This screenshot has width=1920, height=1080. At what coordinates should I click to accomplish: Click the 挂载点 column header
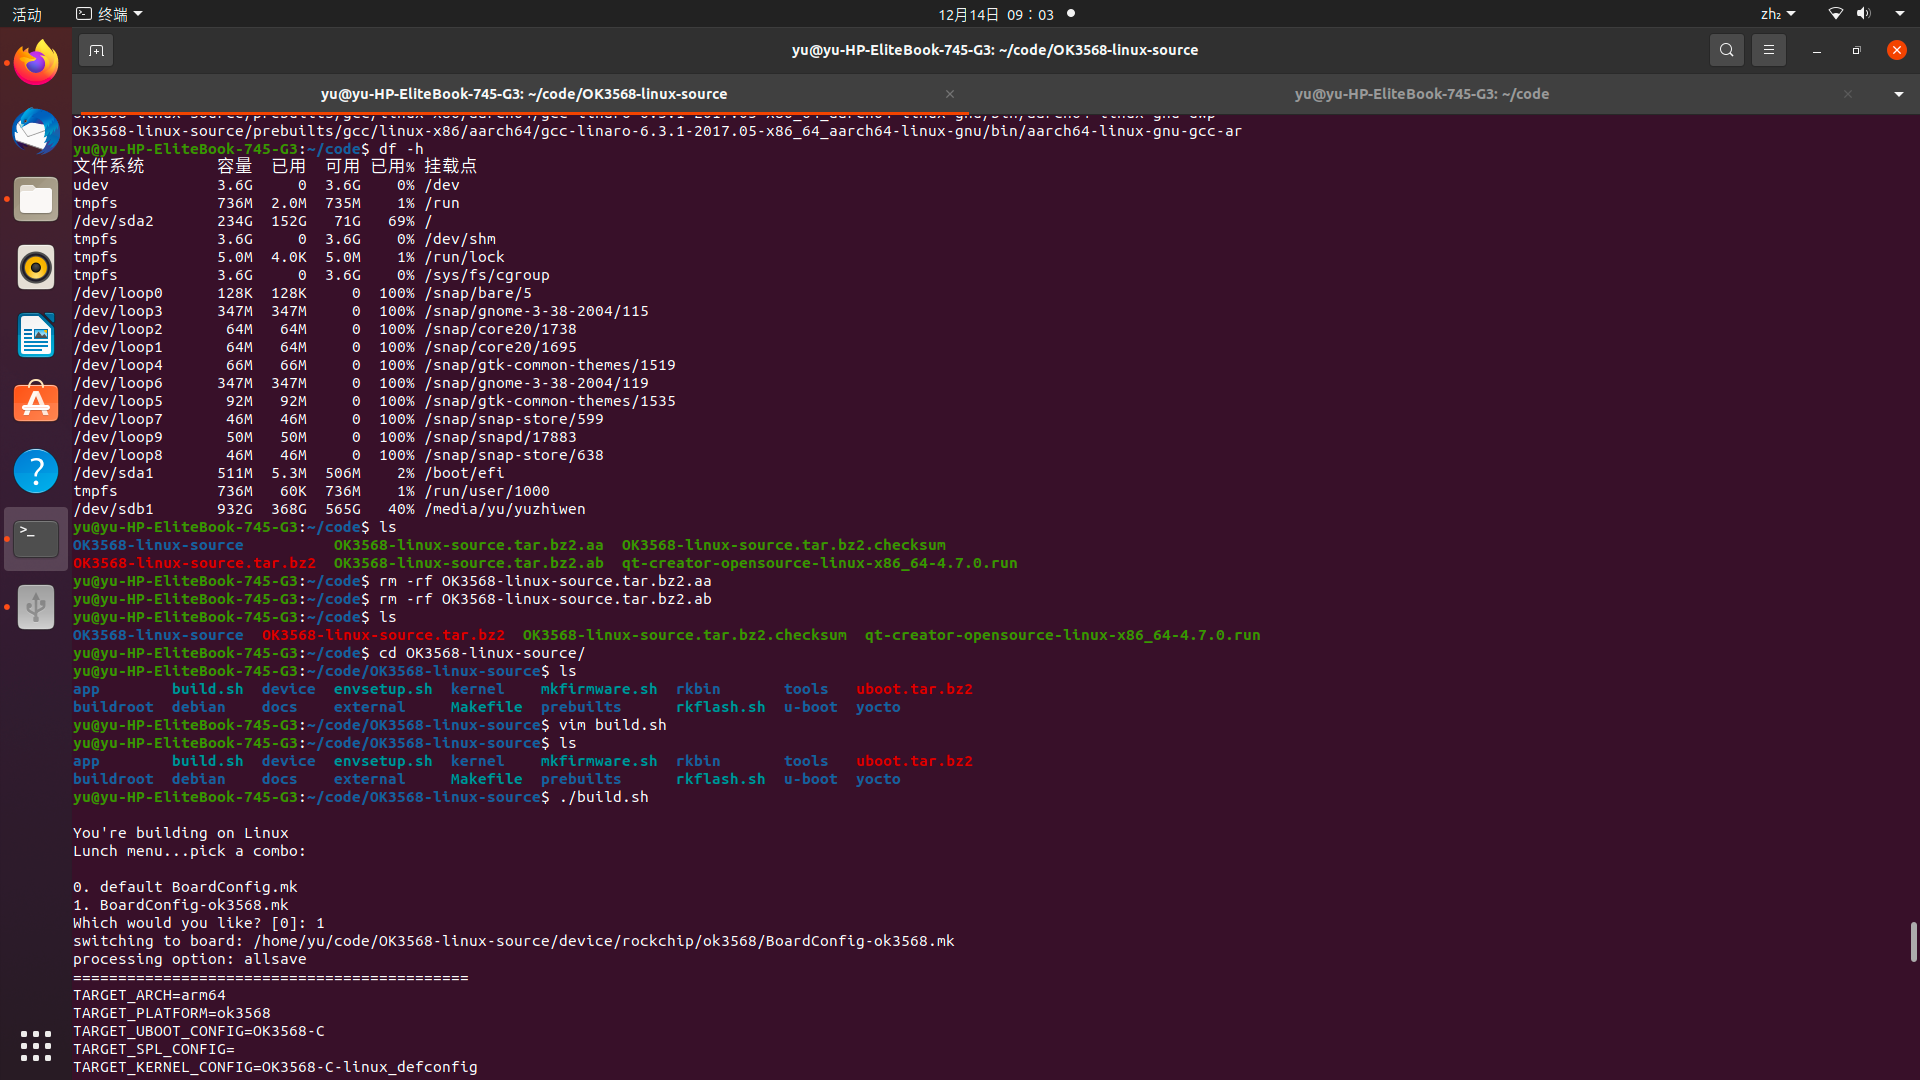[450, 166]
